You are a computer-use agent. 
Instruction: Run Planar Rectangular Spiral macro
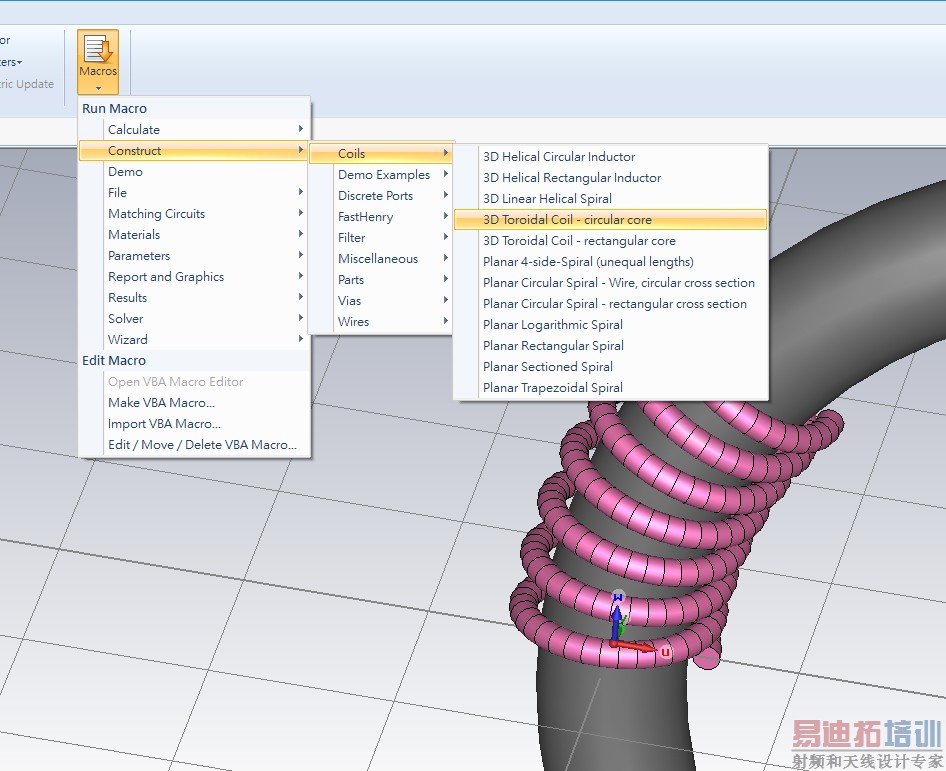(611, 346)
